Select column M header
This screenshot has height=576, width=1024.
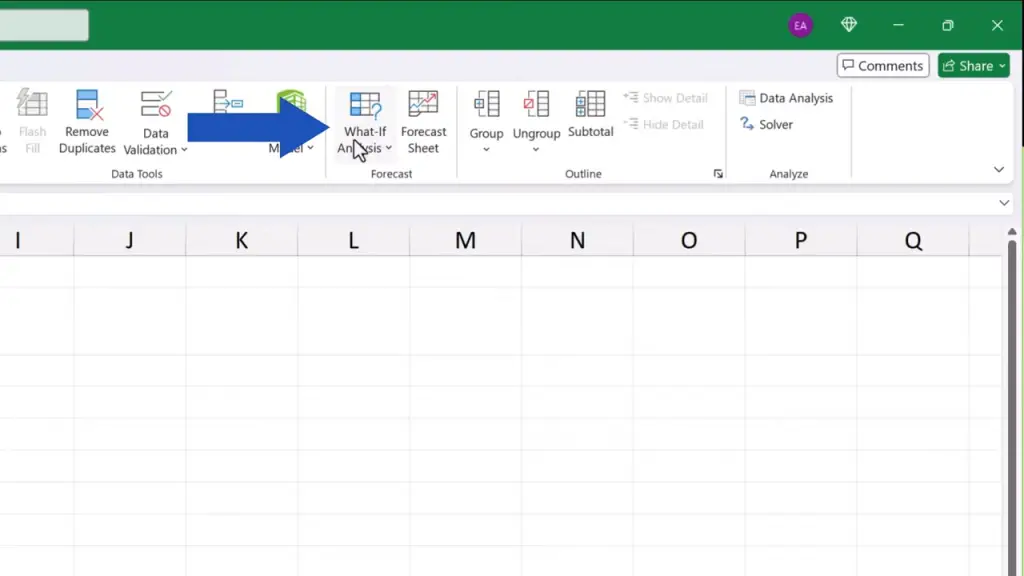point(465,240)
